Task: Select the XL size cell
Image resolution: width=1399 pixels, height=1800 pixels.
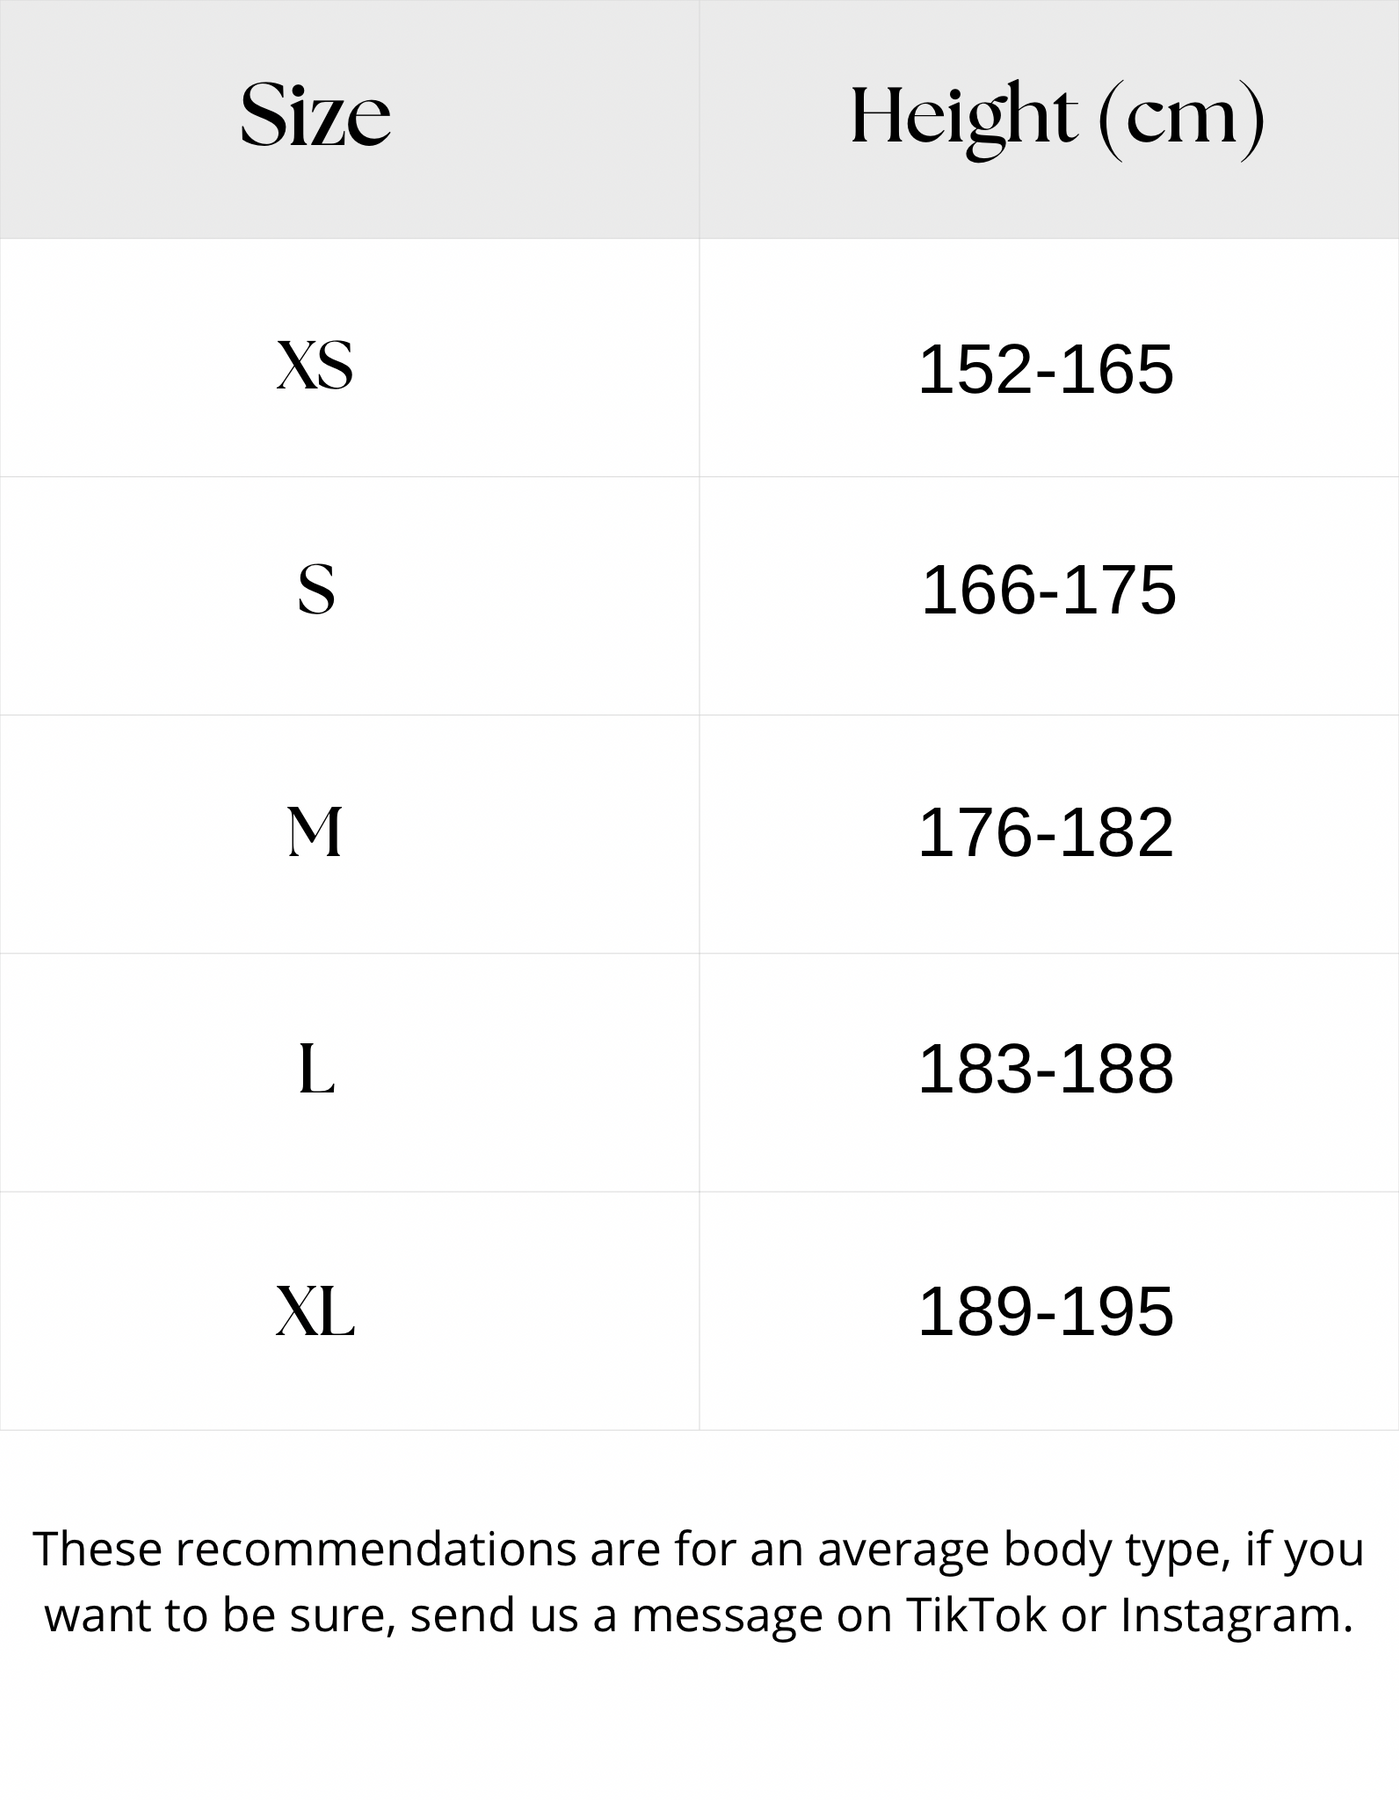Action: point(315,1311)
